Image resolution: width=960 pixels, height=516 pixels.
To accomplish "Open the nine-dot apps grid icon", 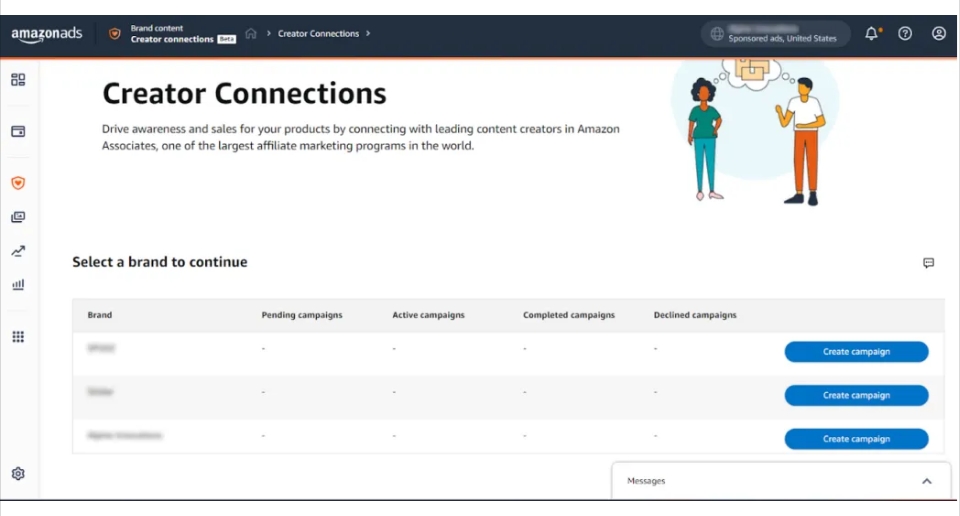I will point(18,337).
